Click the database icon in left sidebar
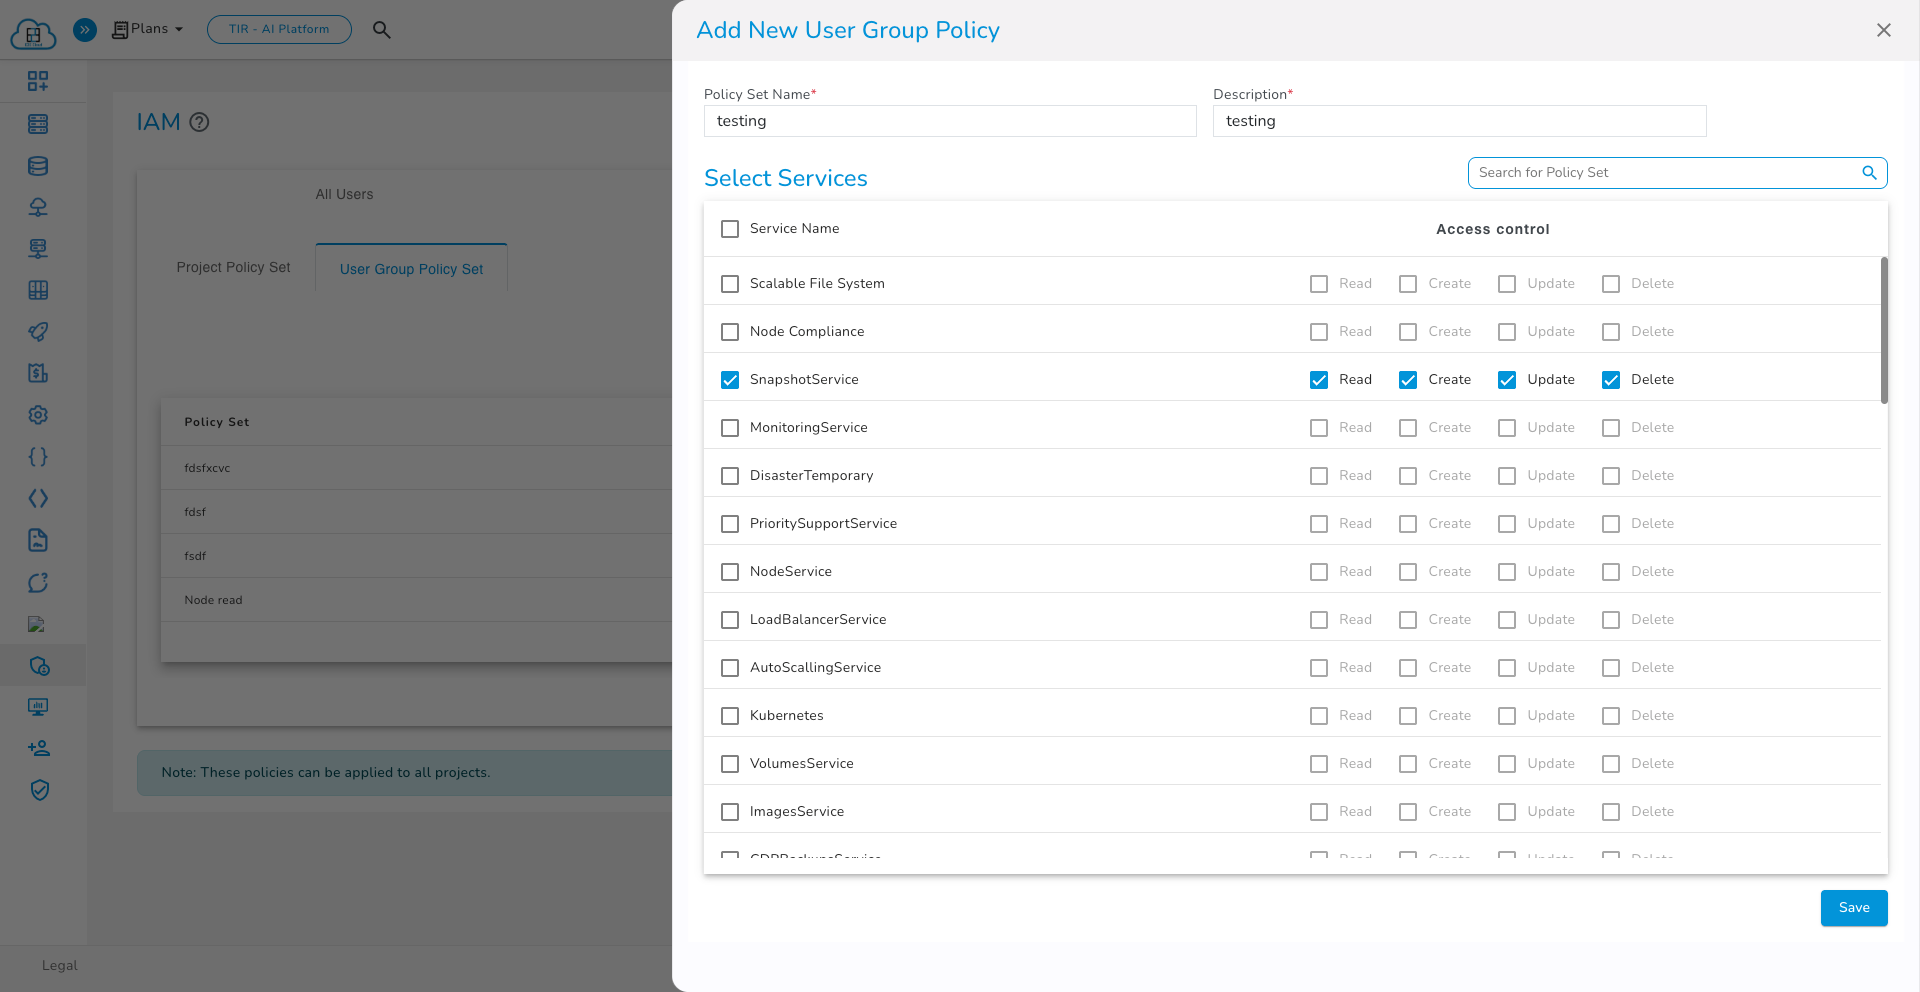1920x992 pixels. click(x=38, y=166)
